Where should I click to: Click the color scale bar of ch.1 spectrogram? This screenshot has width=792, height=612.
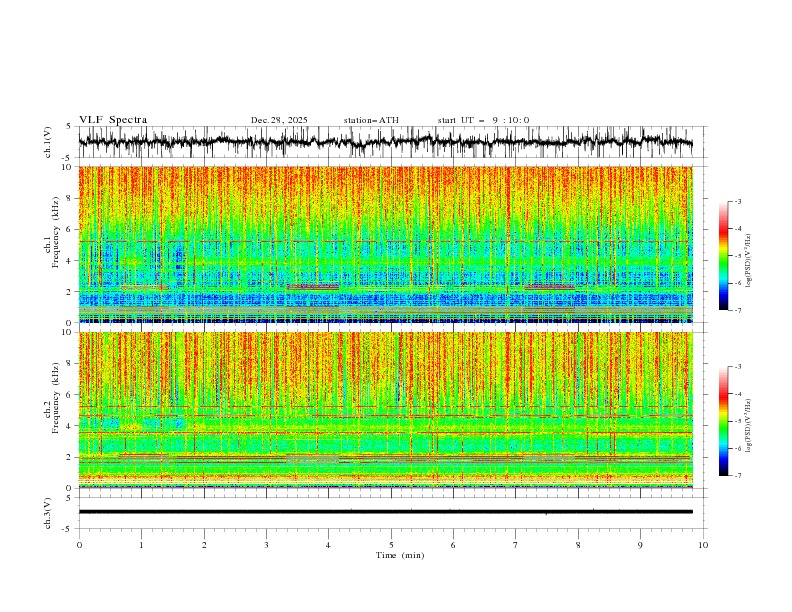723,256
